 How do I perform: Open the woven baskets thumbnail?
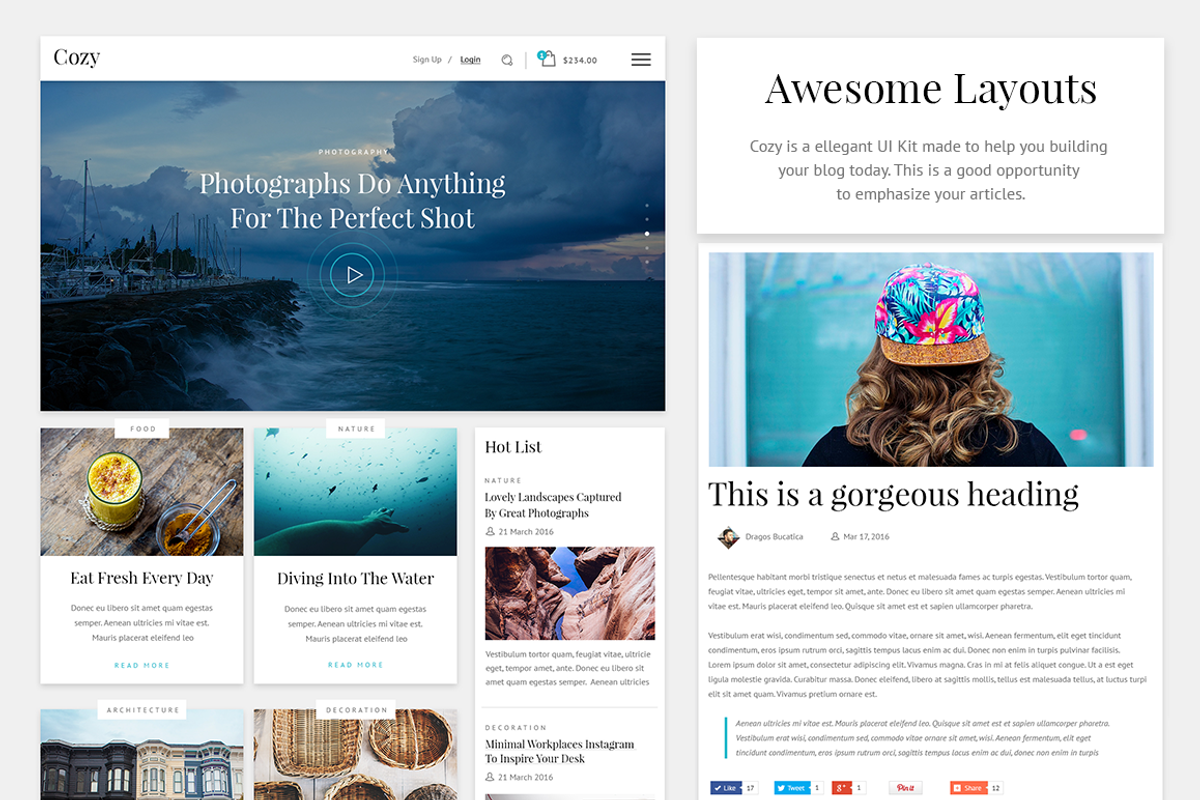355,755
